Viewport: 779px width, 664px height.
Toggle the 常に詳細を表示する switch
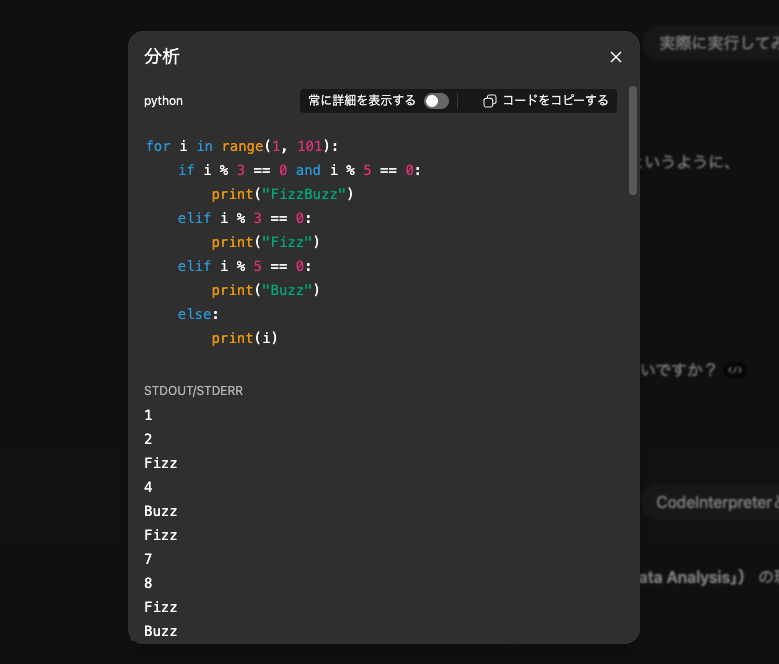tap(436, 101)
